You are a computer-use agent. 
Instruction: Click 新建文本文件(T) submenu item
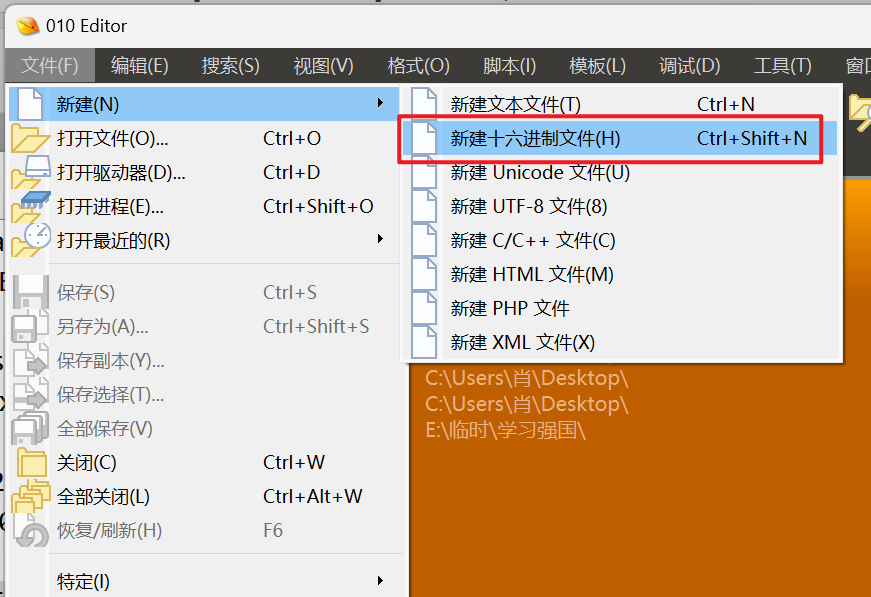tap(621, 104)
